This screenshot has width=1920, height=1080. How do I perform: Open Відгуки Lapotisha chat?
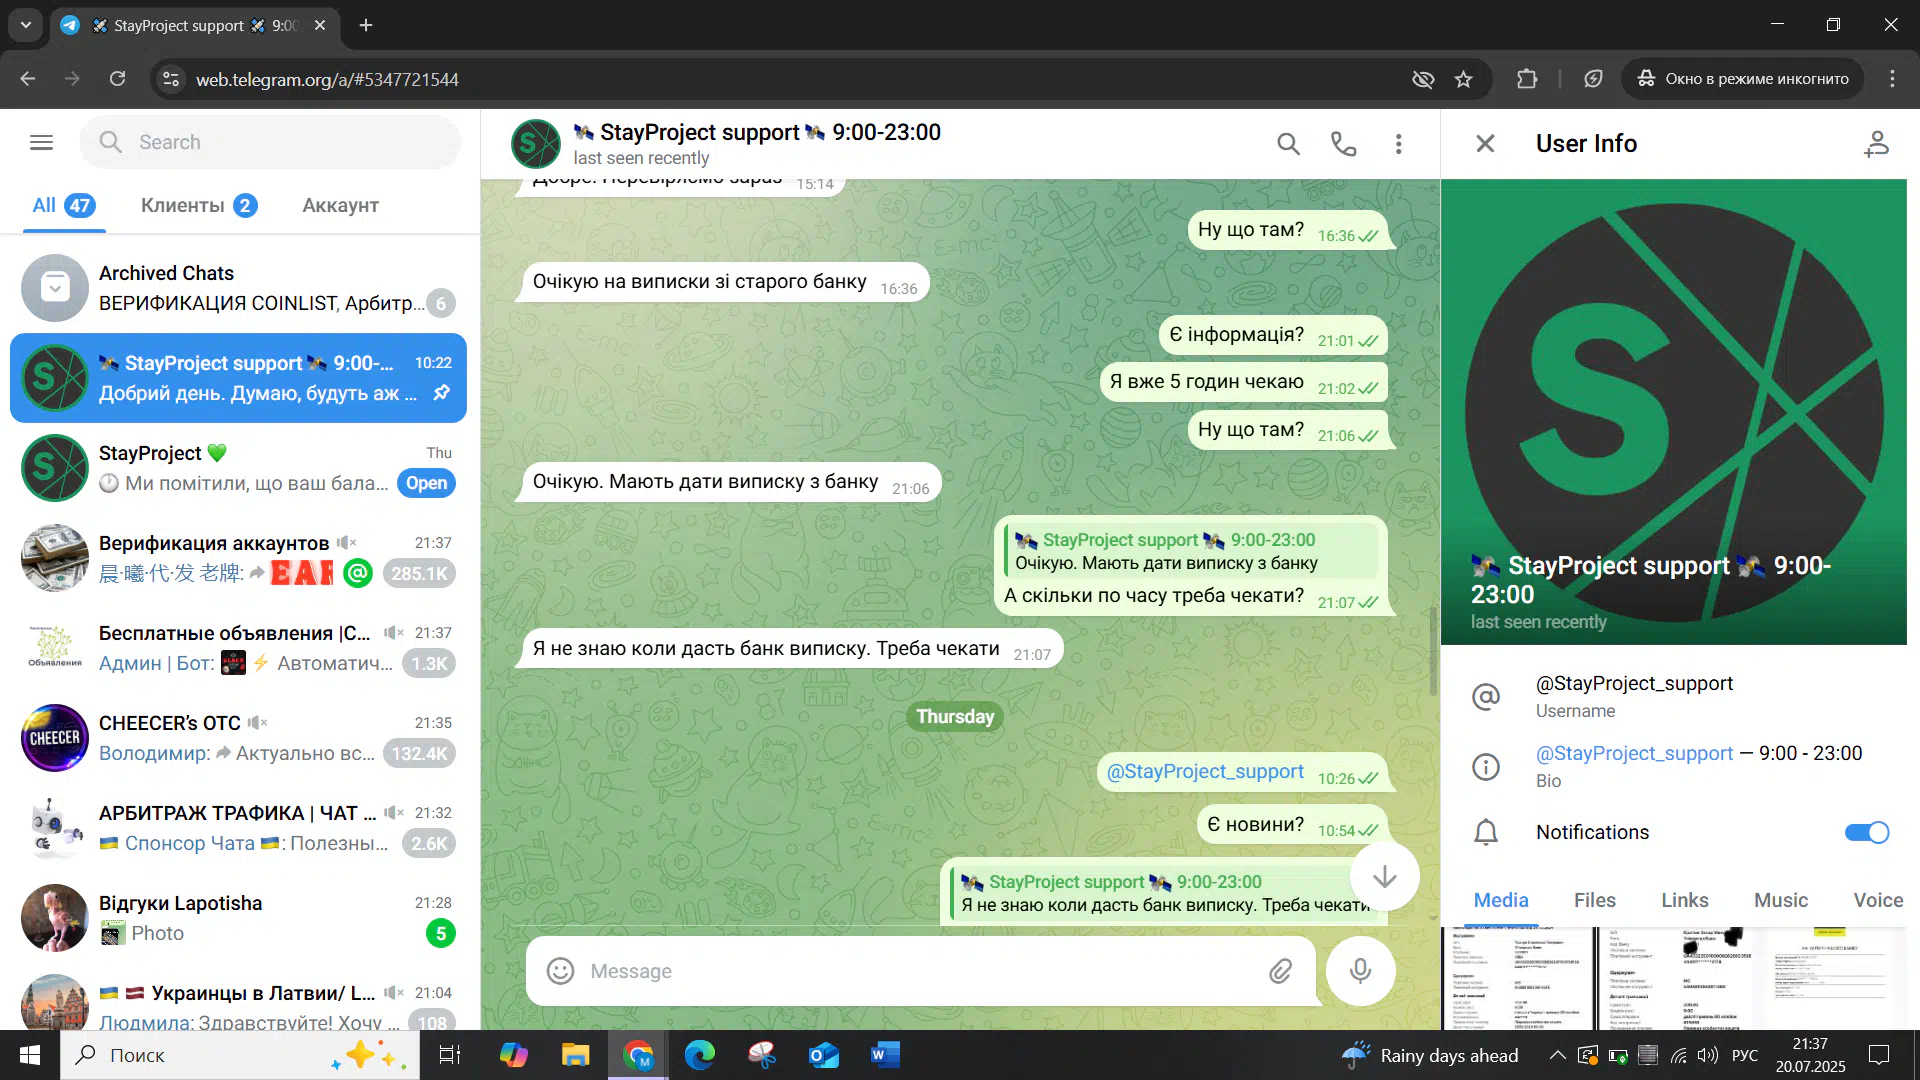tap(238, 918)
